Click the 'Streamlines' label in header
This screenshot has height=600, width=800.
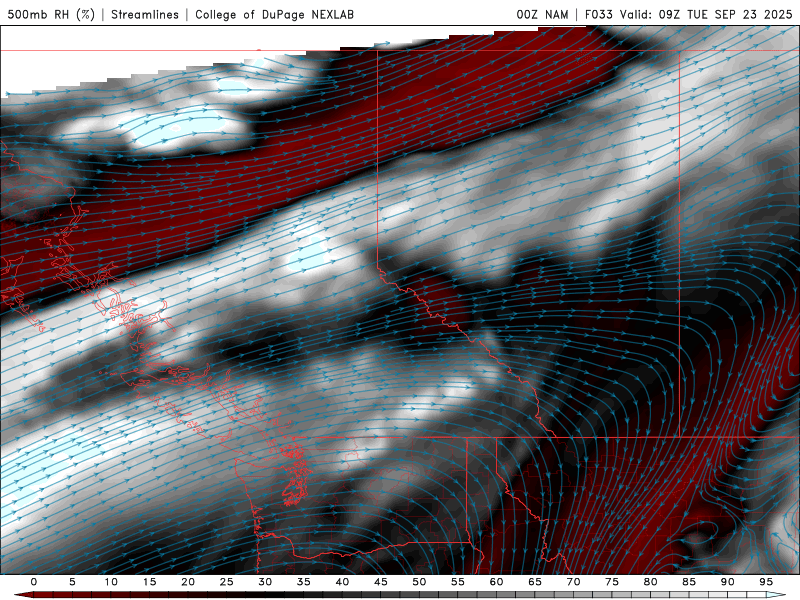(145, 14)
